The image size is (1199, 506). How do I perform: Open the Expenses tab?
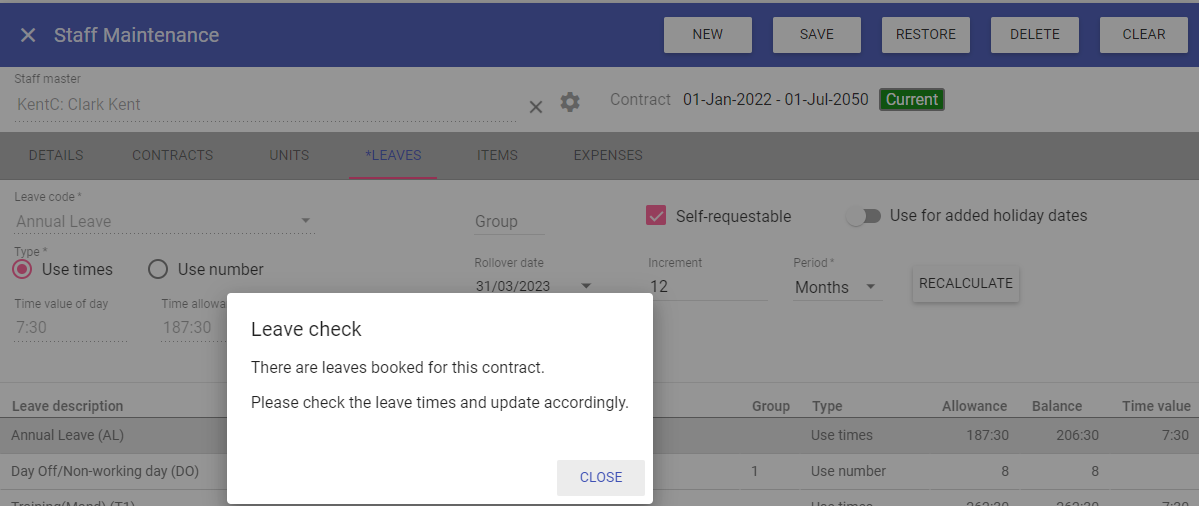pyautogui.click(x=608, y=155)
